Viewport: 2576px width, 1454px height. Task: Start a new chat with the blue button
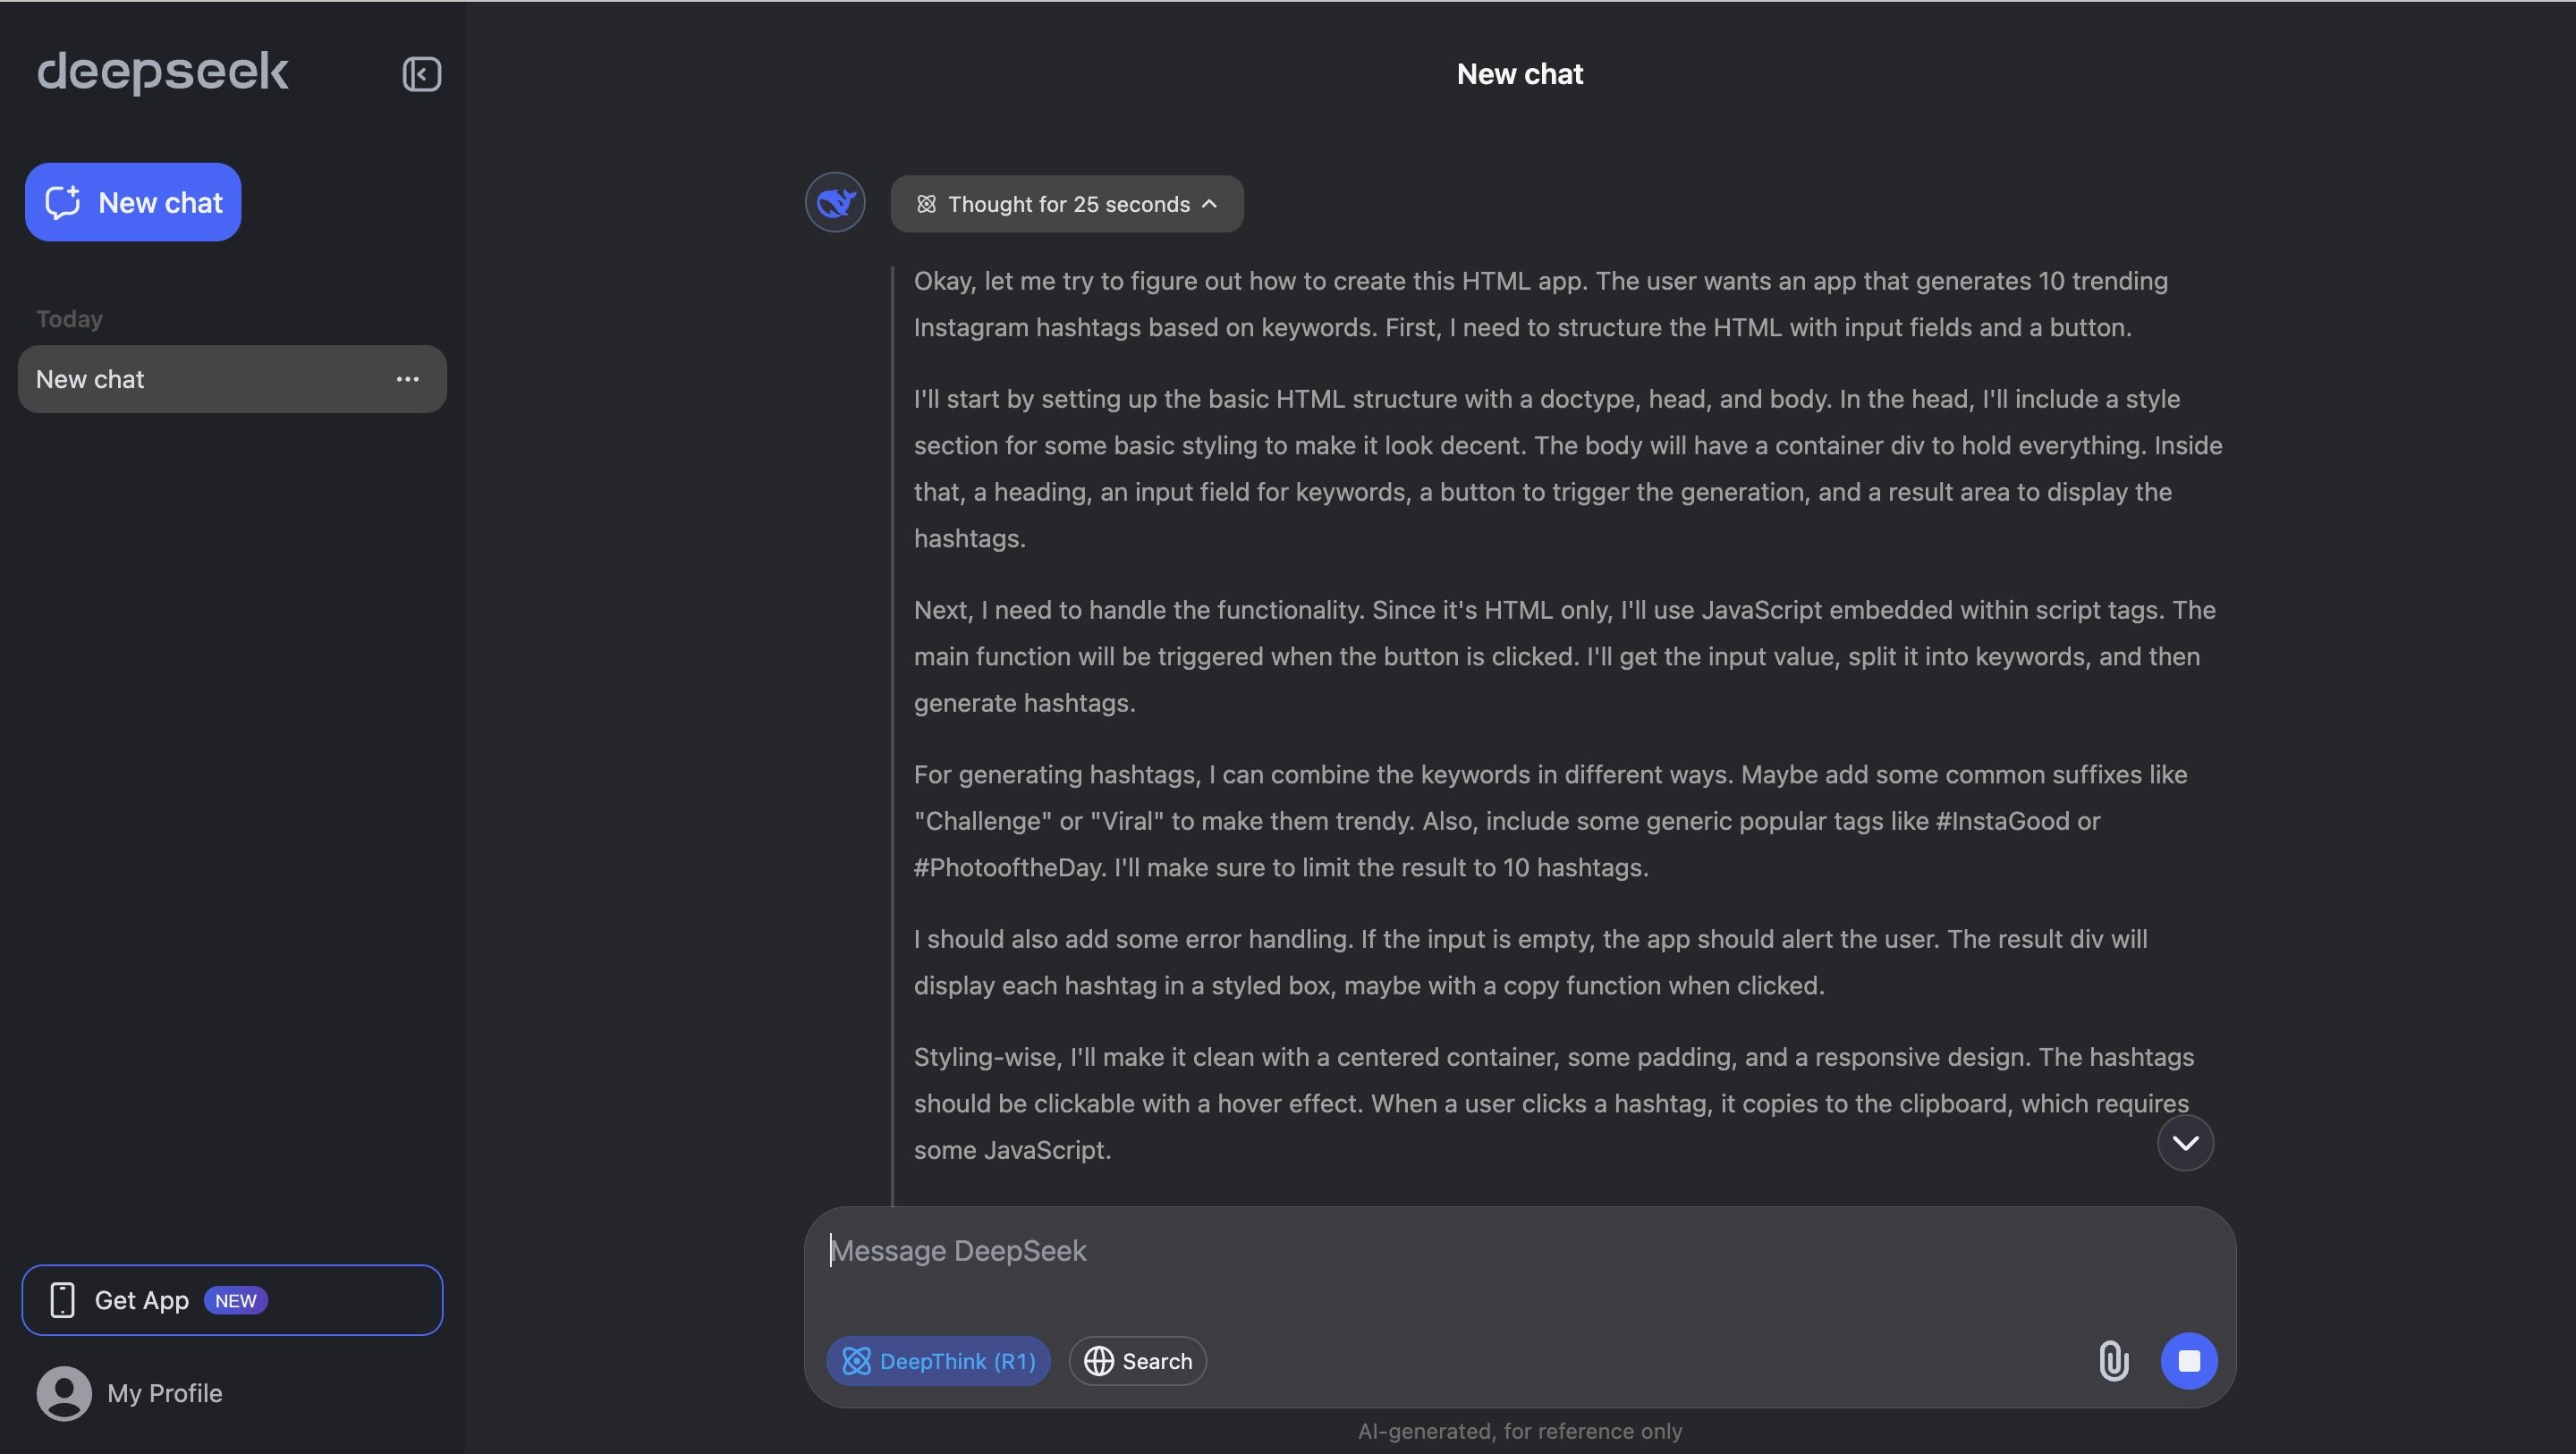coord(133,202)
